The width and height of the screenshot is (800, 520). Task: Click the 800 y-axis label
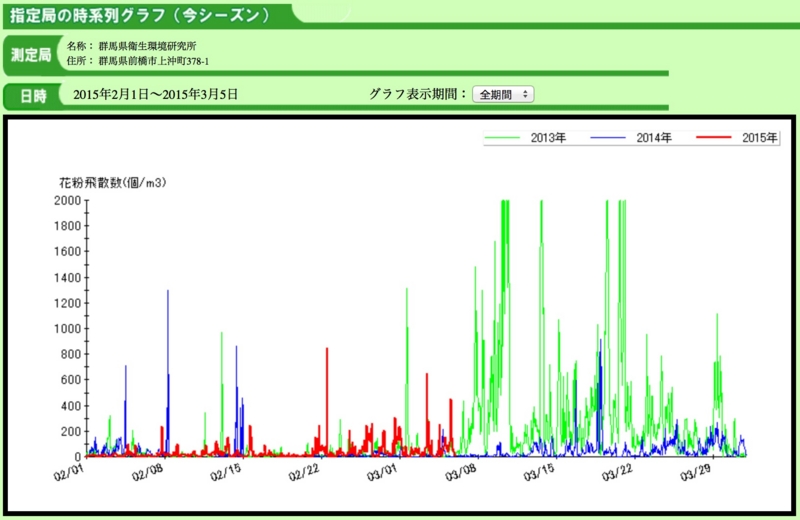[x=71, y=354]
